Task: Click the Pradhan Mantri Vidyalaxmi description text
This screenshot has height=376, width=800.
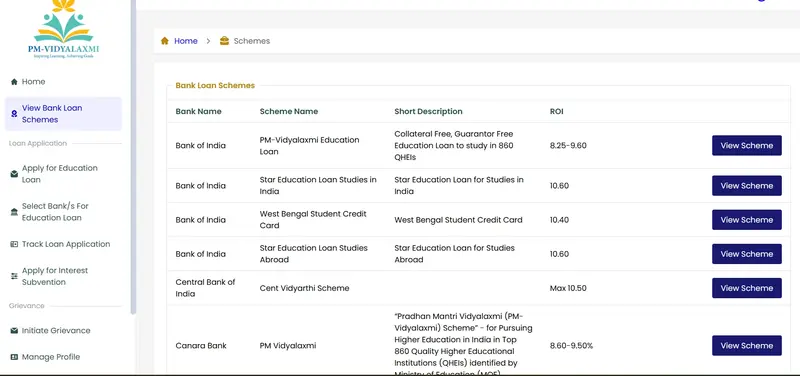Action: pos(463,343)
